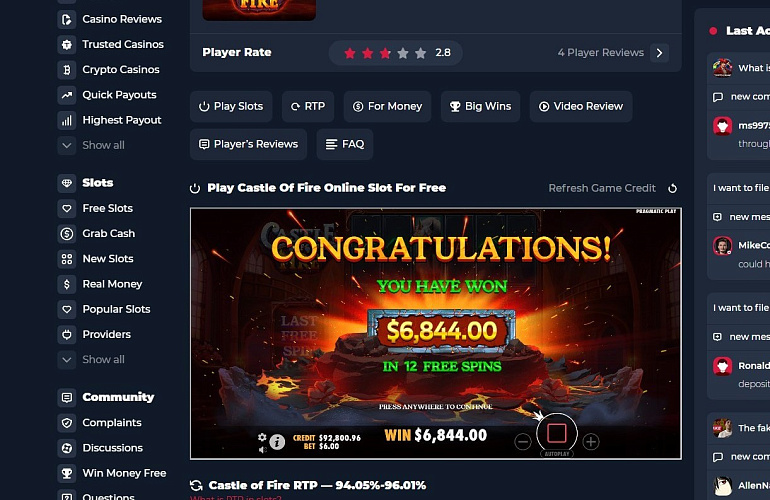Rate with the fourth star
This screenshot has height=500, width=770.
point(403,53)
